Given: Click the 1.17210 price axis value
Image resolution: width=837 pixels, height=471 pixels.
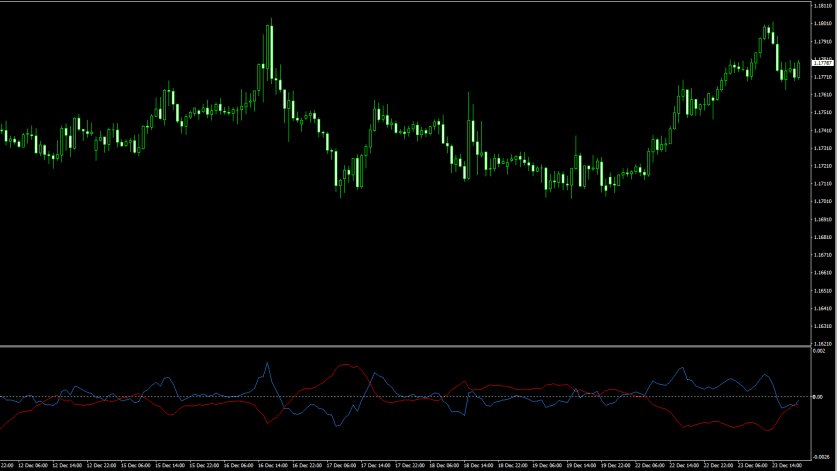Looking at the screenshot, I should 823,166.
